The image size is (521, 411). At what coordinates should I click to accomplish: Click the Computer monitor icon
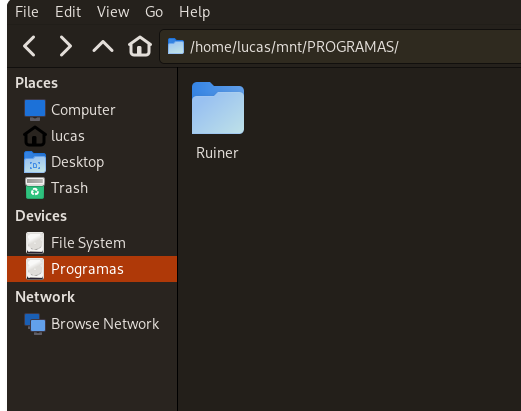(x=35, y=110)
